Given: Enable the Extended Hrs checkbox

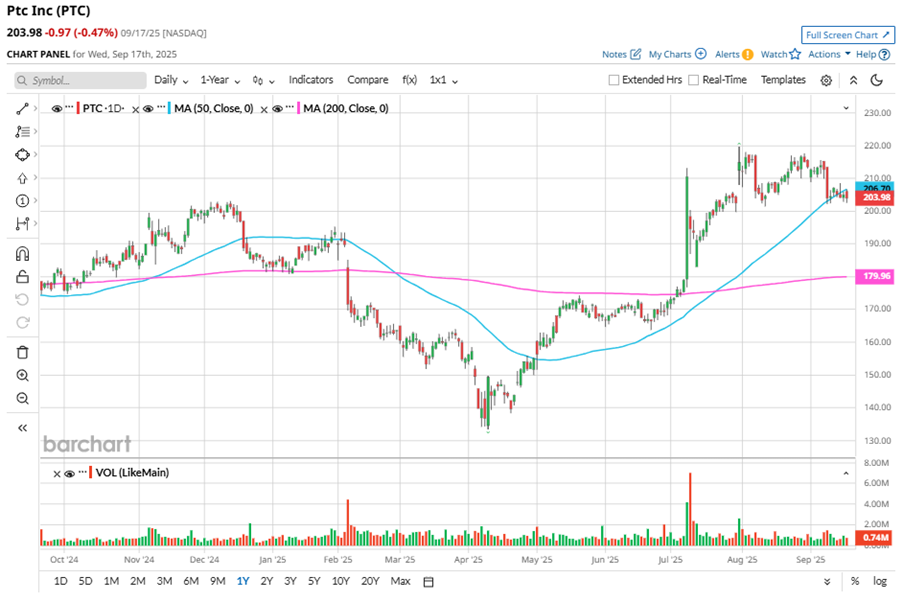Looking at the screenshot, I should tap(614, 80).
